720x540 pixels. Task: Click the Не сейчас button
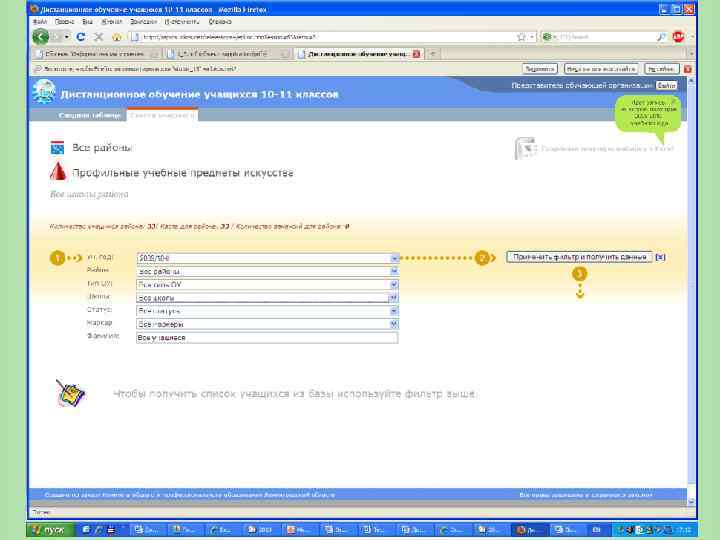662,69
